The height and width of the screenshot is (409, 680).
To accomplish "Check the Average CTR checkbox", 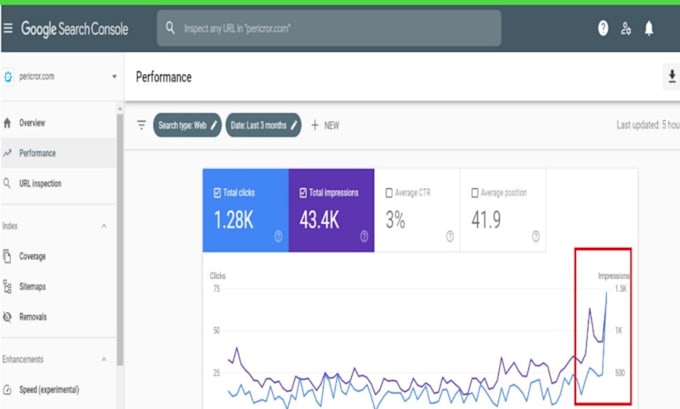I will 389,193.
